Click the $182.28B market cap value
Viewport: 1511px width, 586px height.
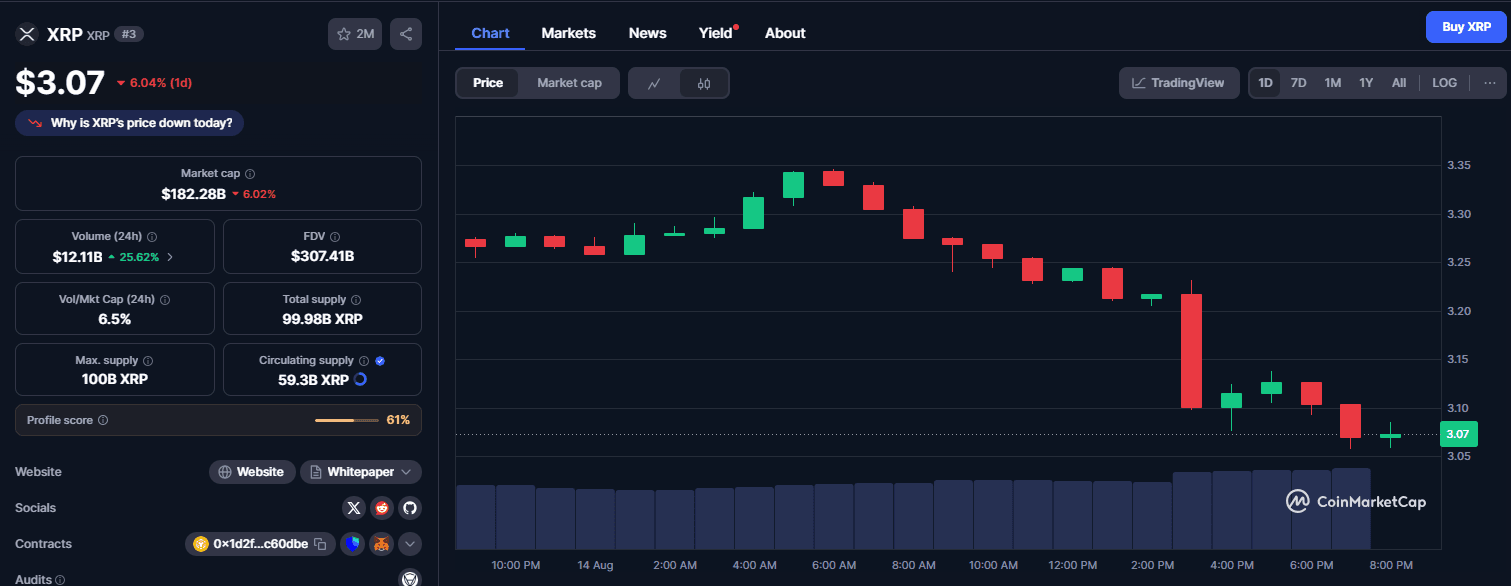pyautogui.click(x=193, y=193)
